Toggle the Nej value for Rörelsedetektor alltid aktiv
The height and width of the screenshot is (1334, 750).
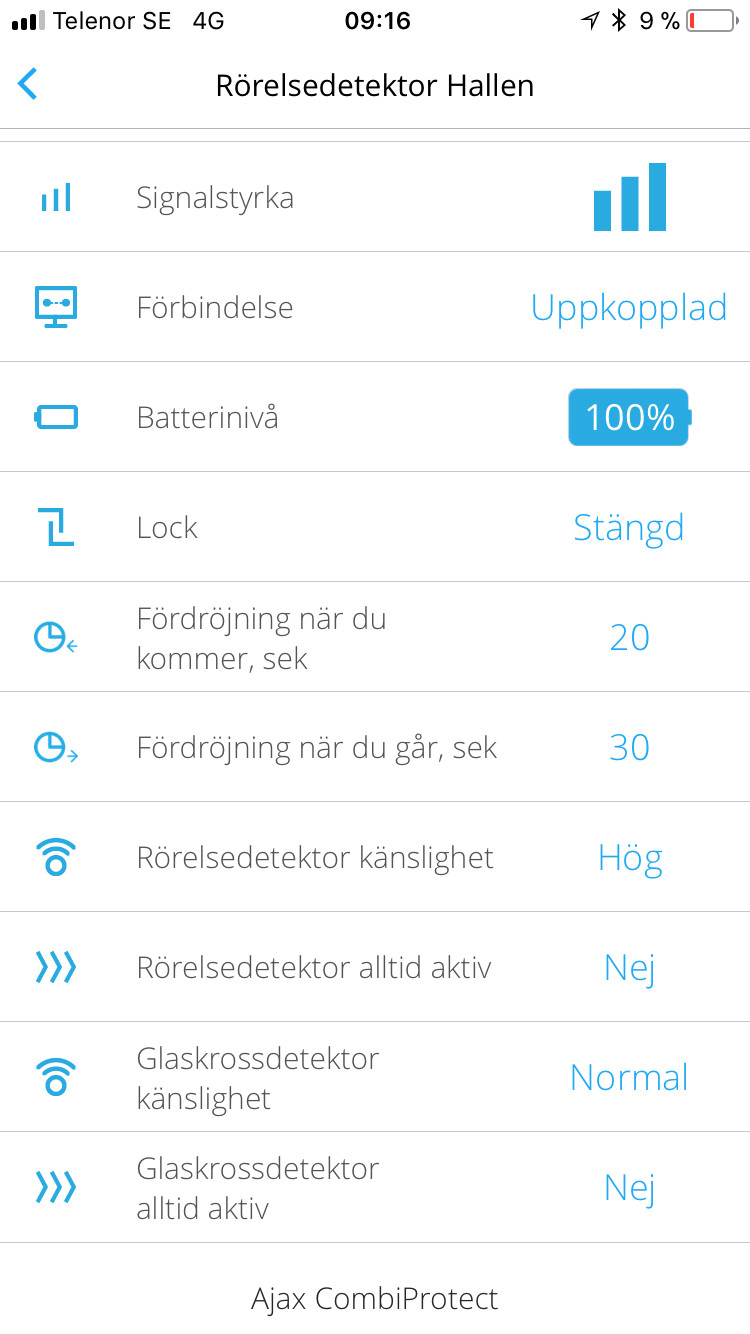pyautogui.click(x=629, y=967)
